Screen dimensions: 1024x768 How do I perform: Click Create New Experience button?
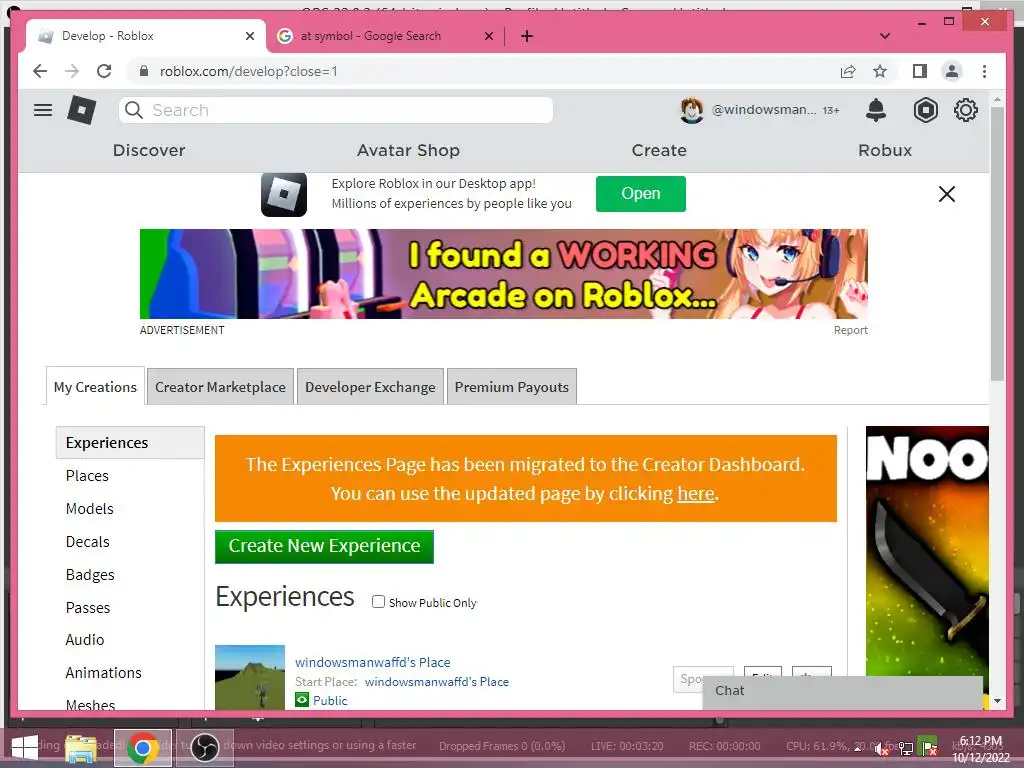click(x=324, y=547)
